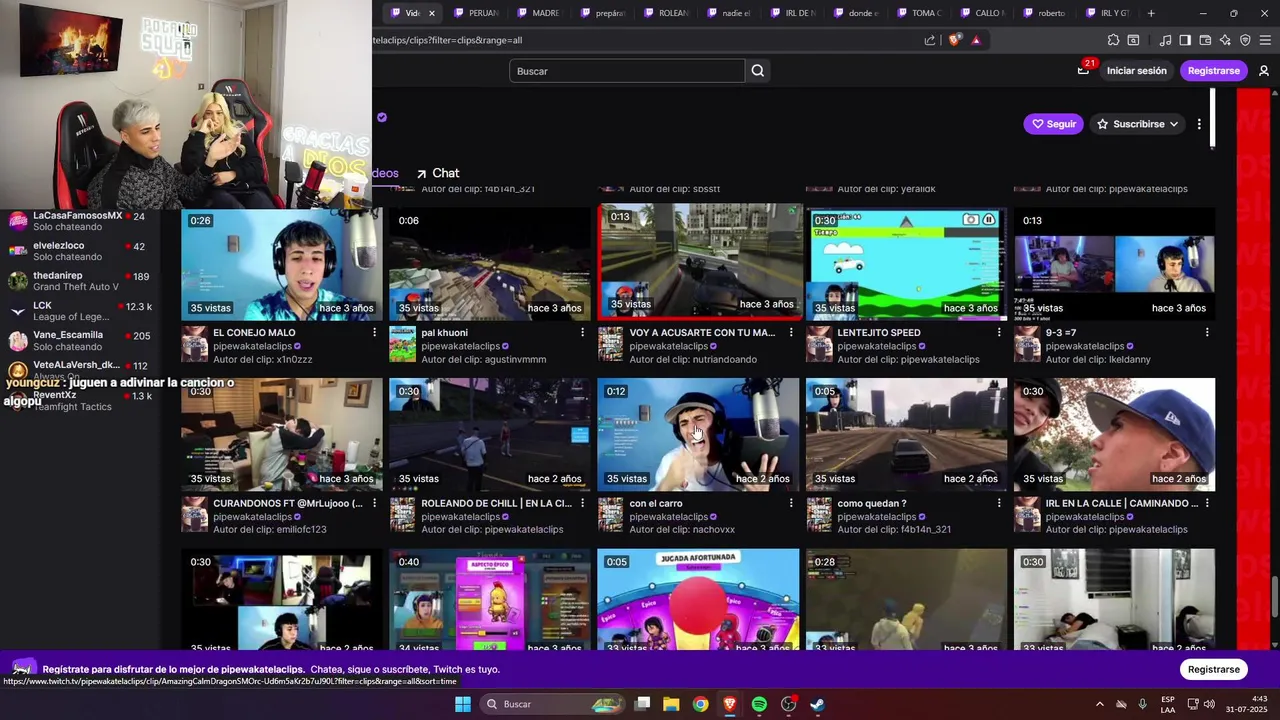This screenshot has width=1280, height=720.
Task: Open the Brave Wallet icon
Action: [1205, 40]
